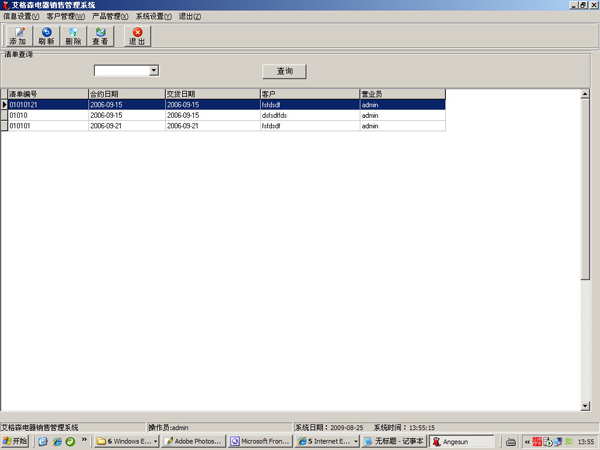
Task: Open the 产品管理 menu
Action: (x=110, y=17)
